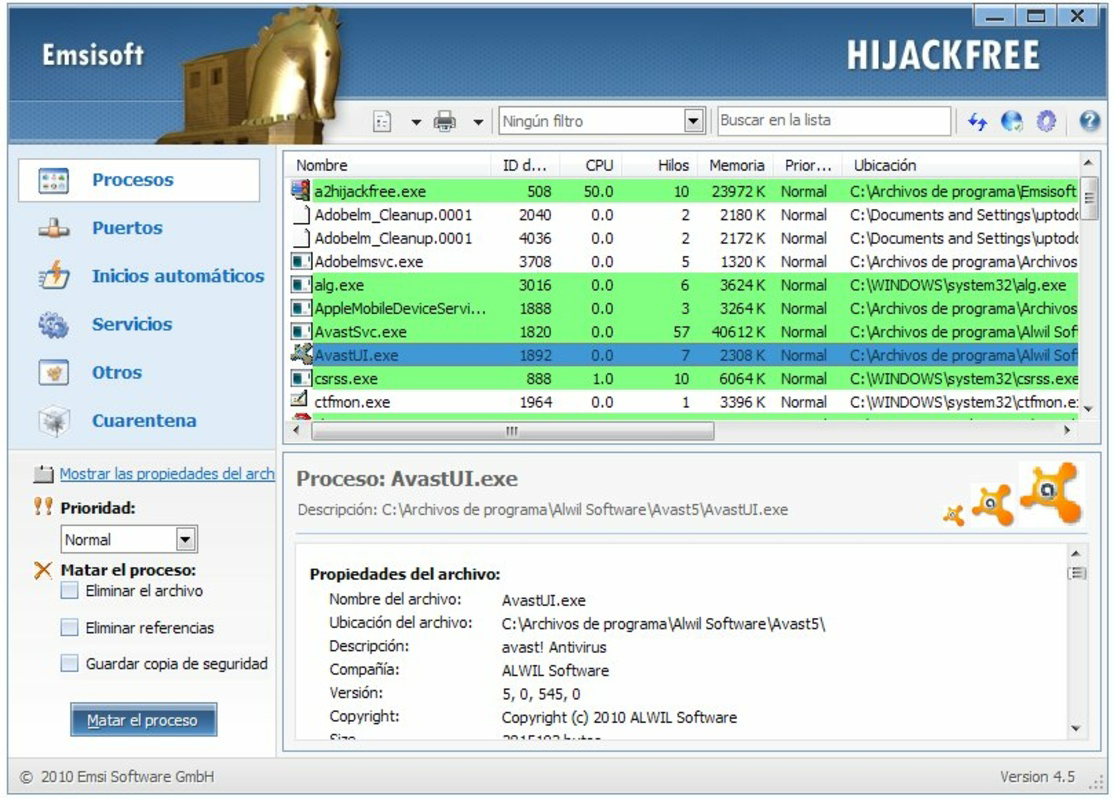
Task: Sort by the CPU column header
Action: tap(592, 166)
